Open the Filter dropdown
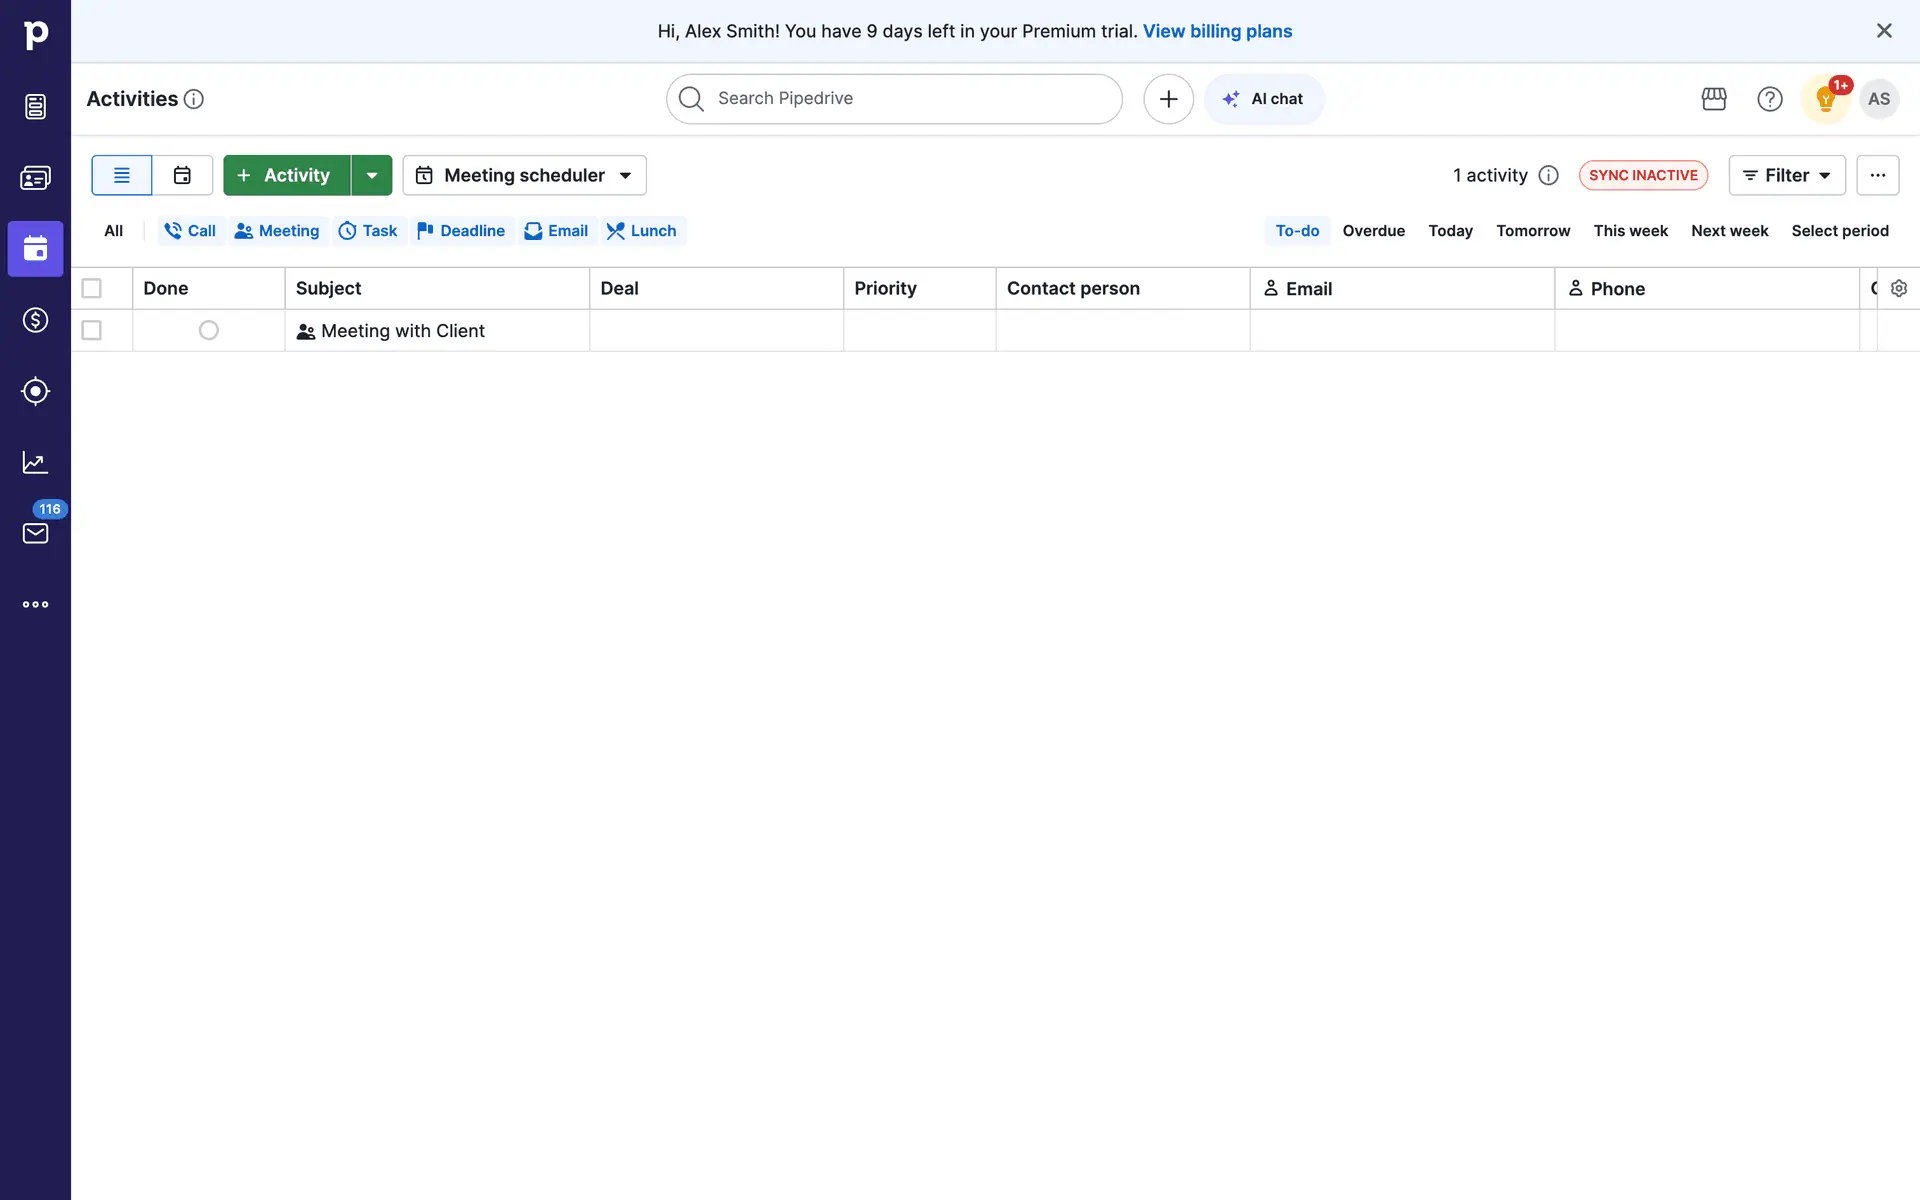This screenshot has width=1920, height=1200. click(x=1786, y=175)
